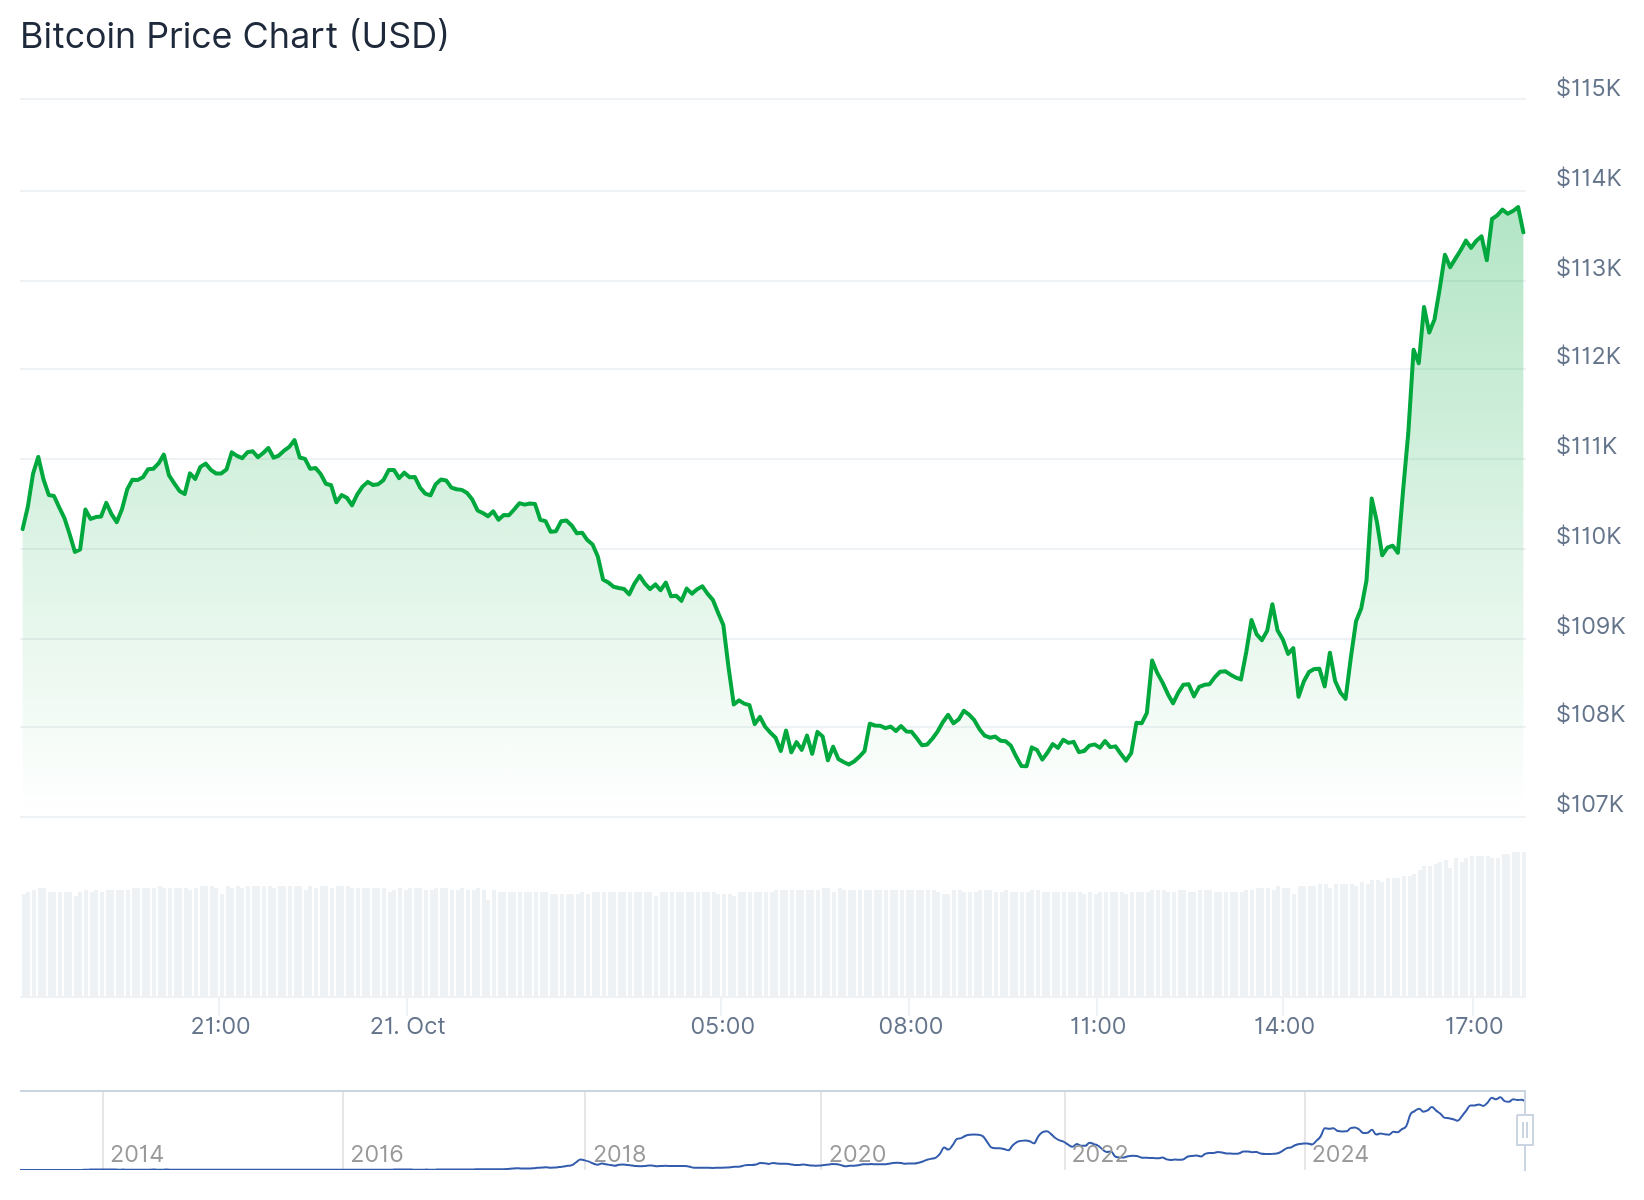
Task: Click the Bitcoin Price Chart (USD) title
Action: click(234, 36)
